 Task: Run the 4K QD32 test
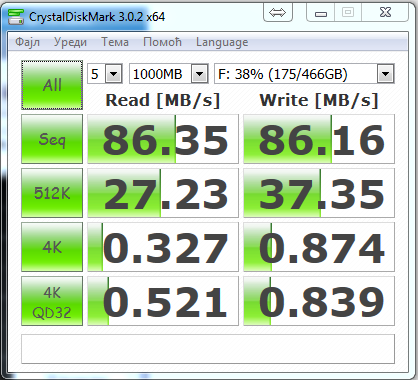tap(52, 301)
